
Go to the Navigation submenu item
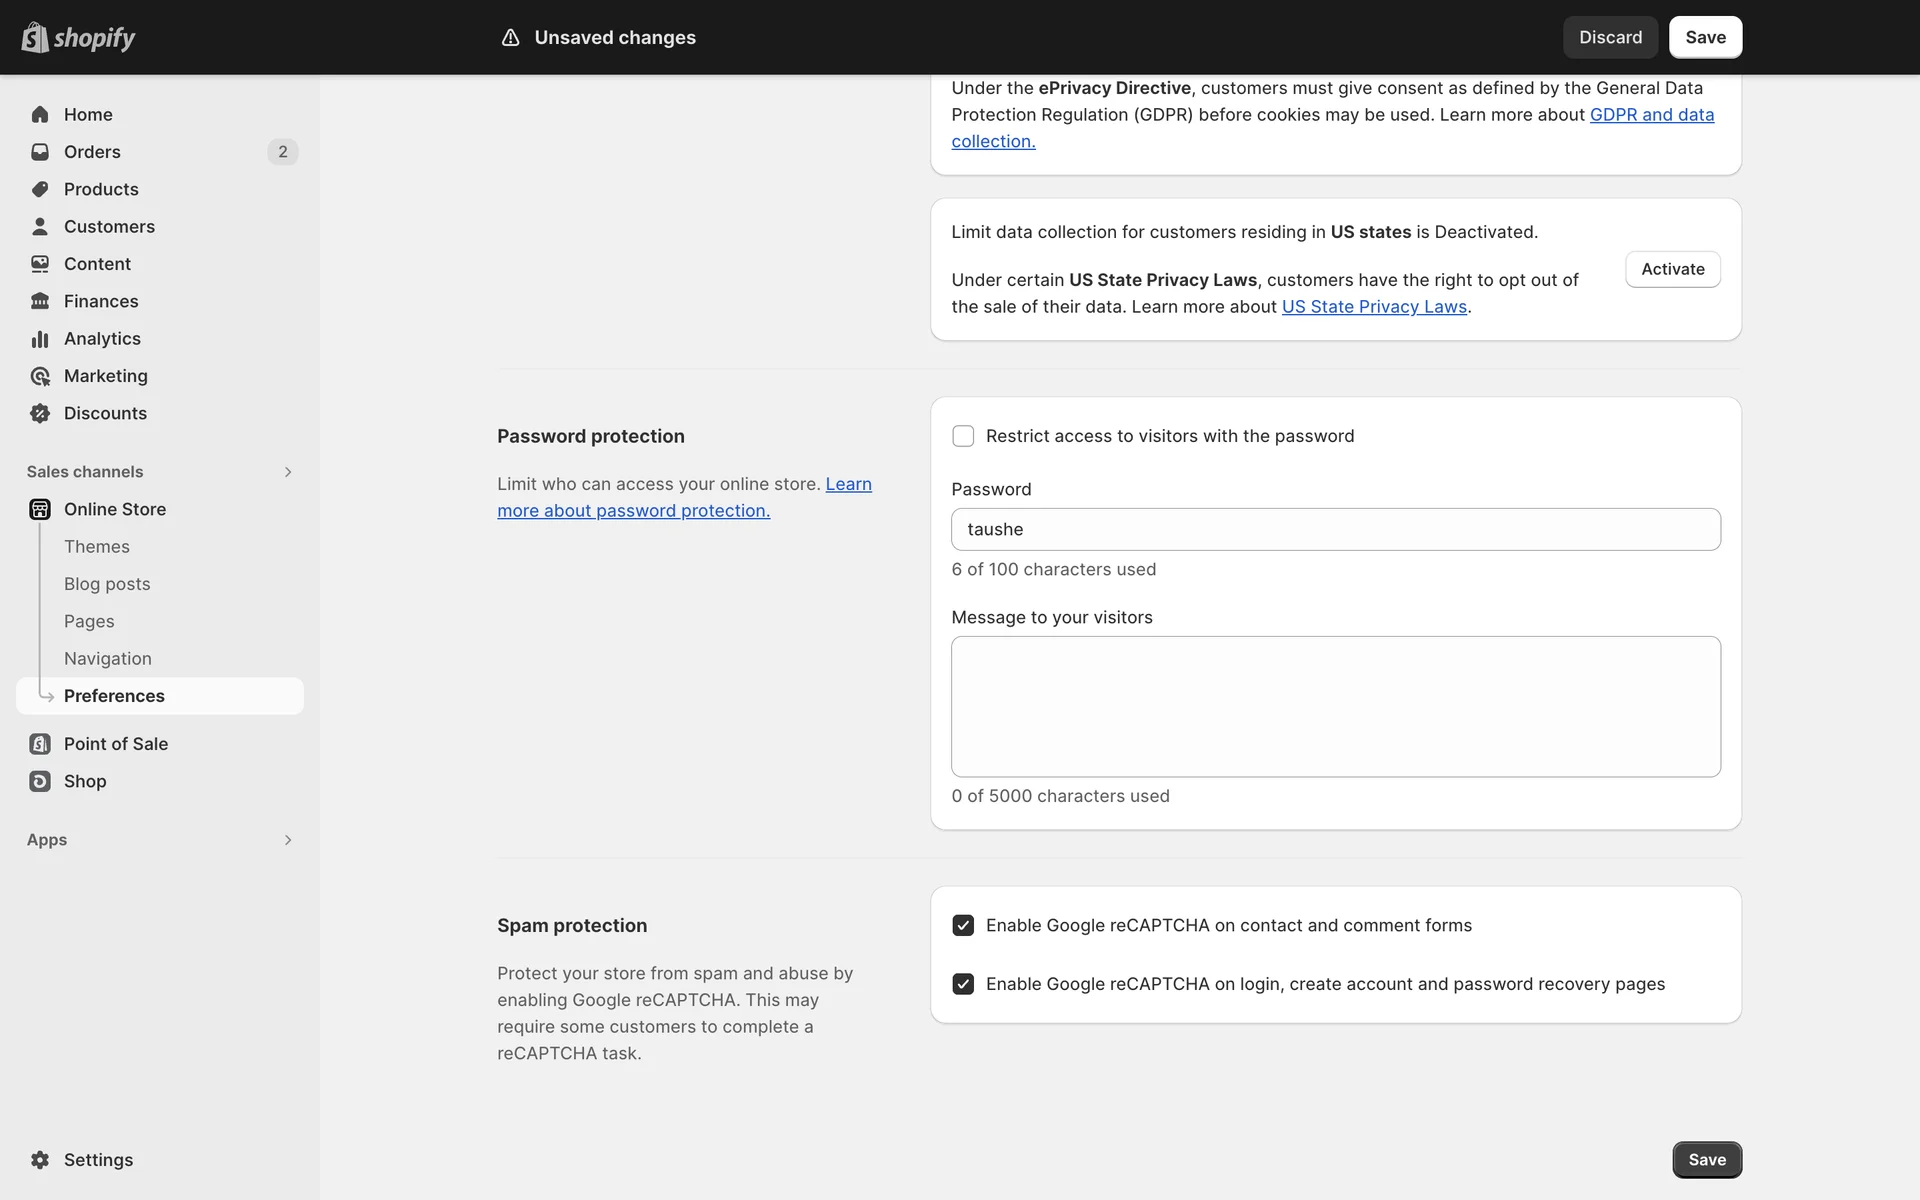click(x=108, y=659)
